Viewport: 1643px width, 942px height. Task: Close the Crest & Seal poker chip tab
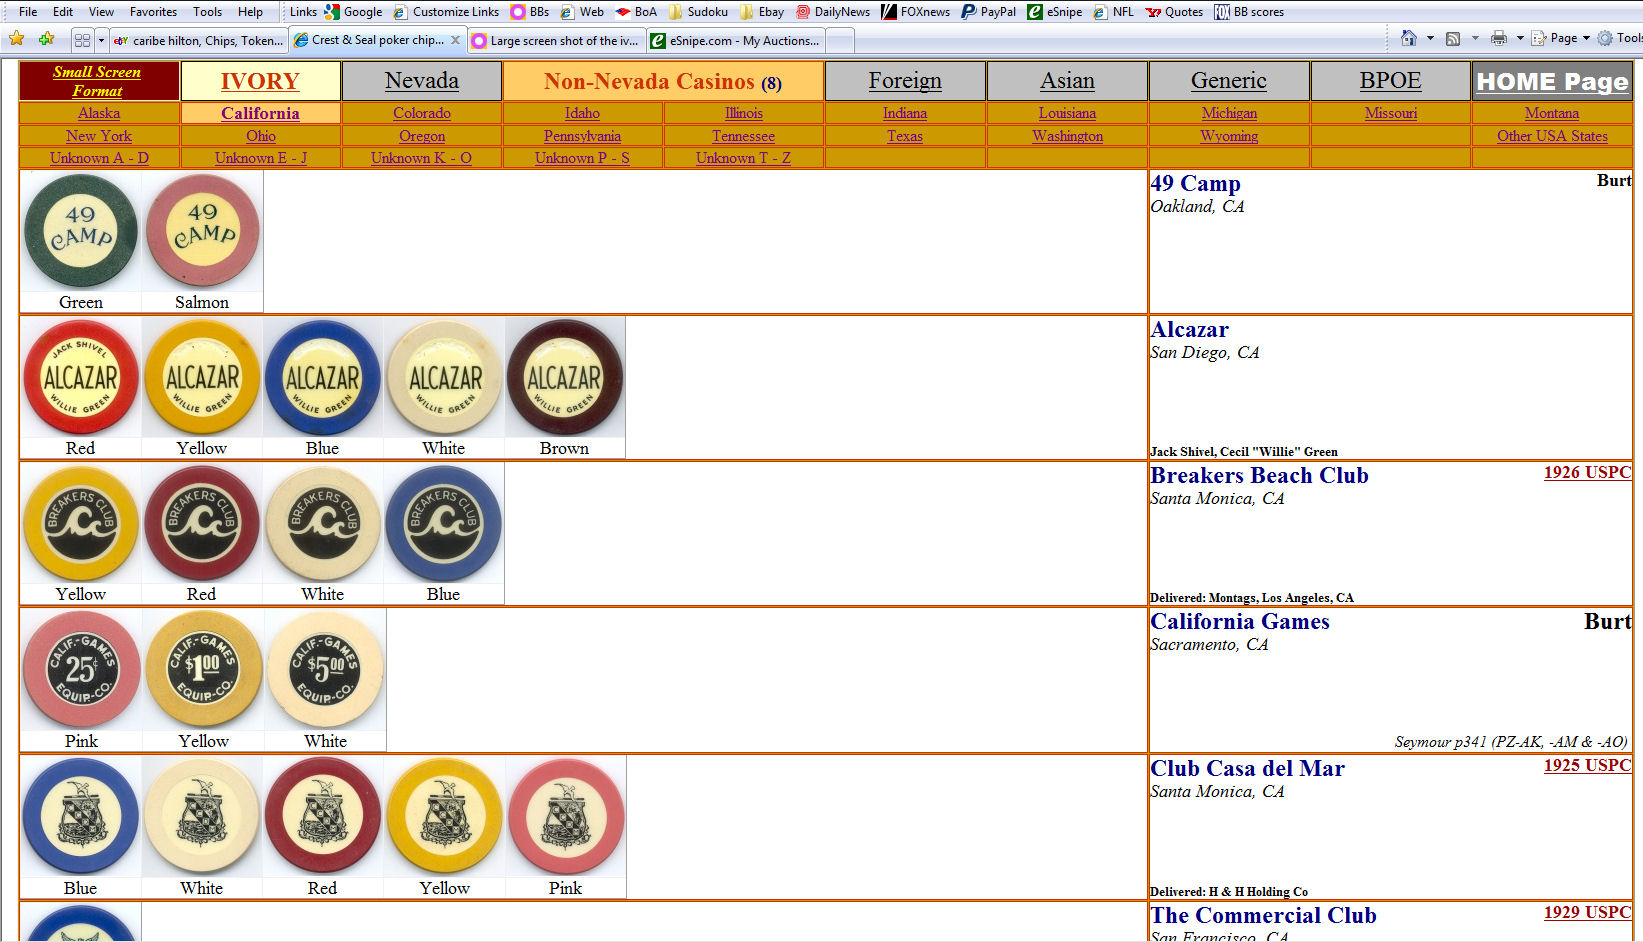tap(455, 40)
